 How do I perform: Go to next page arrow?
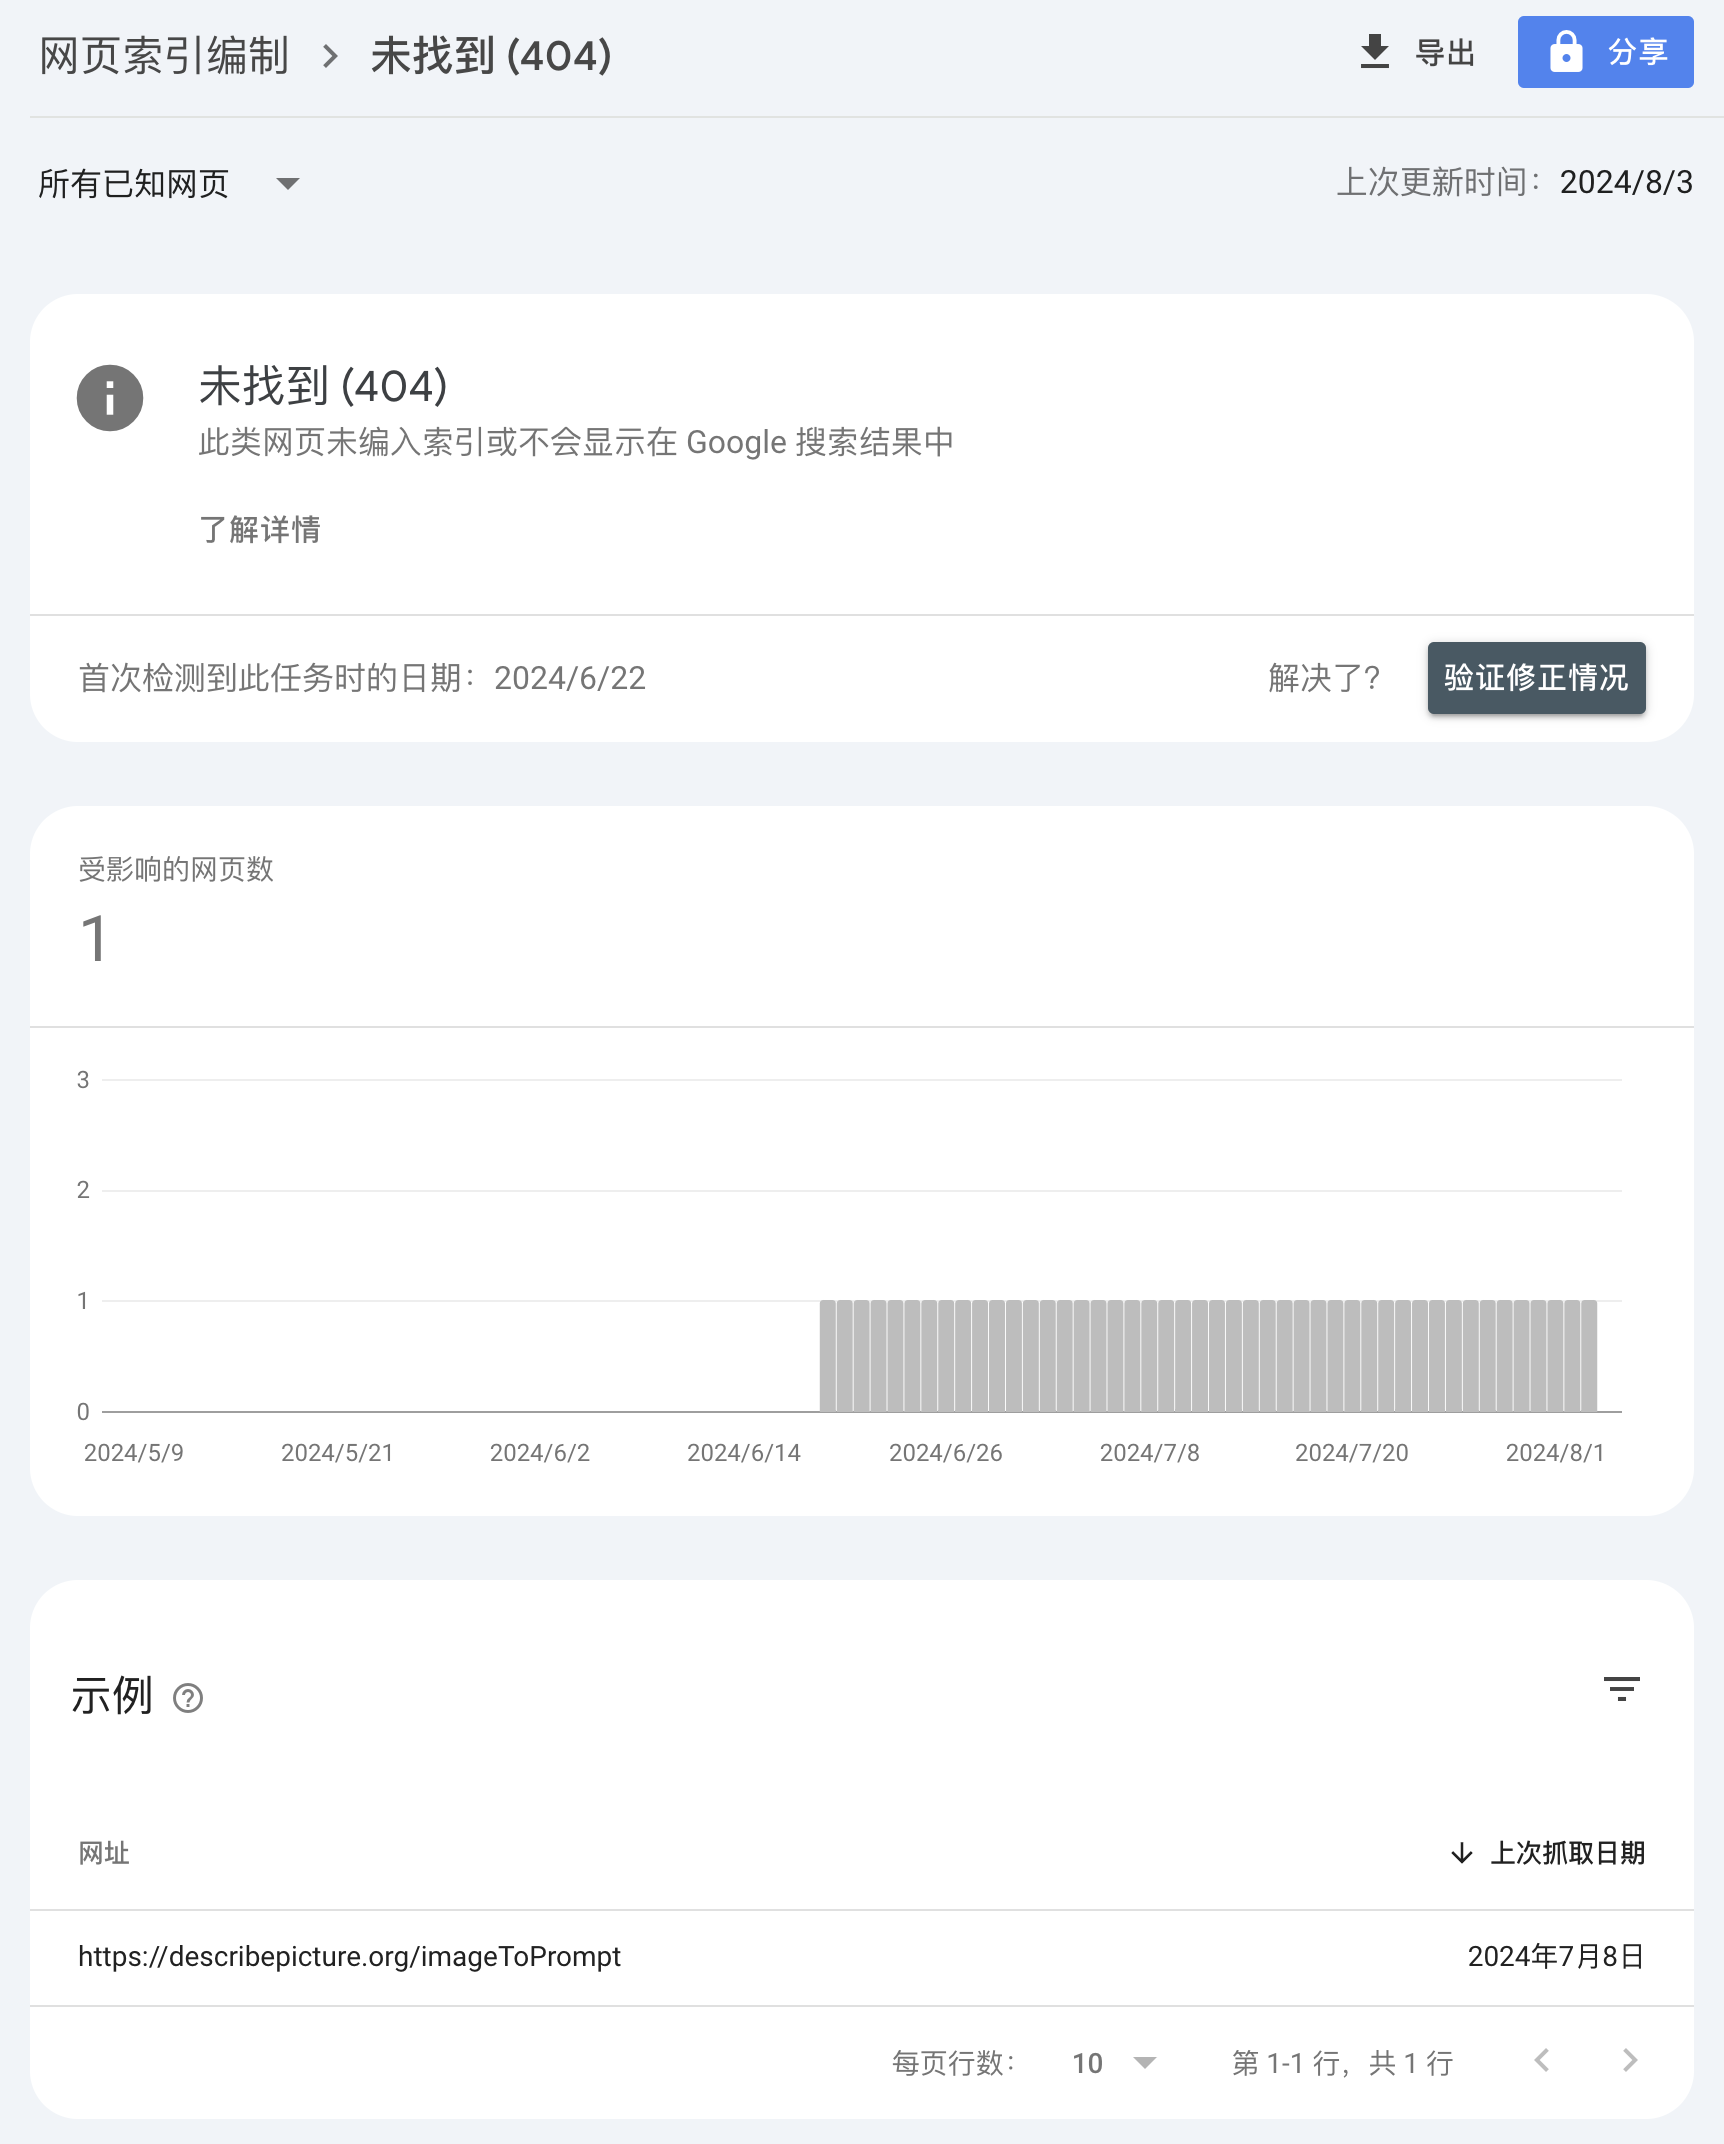[1630, 2061]
